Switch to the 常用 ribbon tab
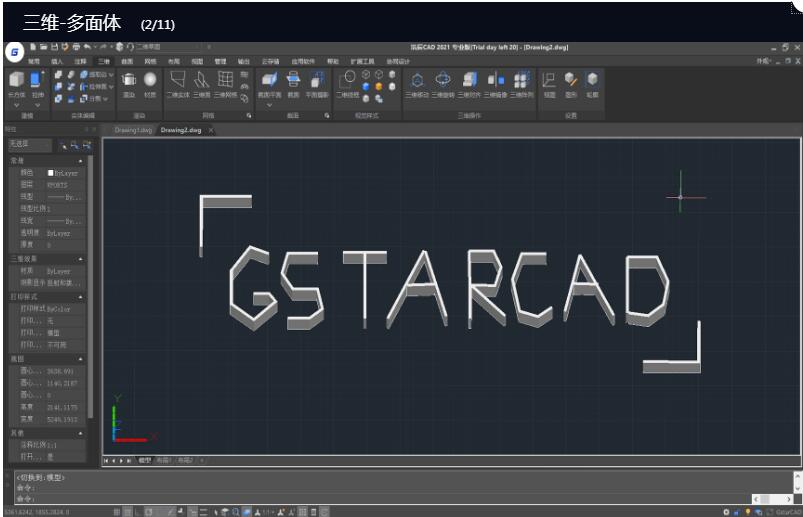 click(34, 61)
